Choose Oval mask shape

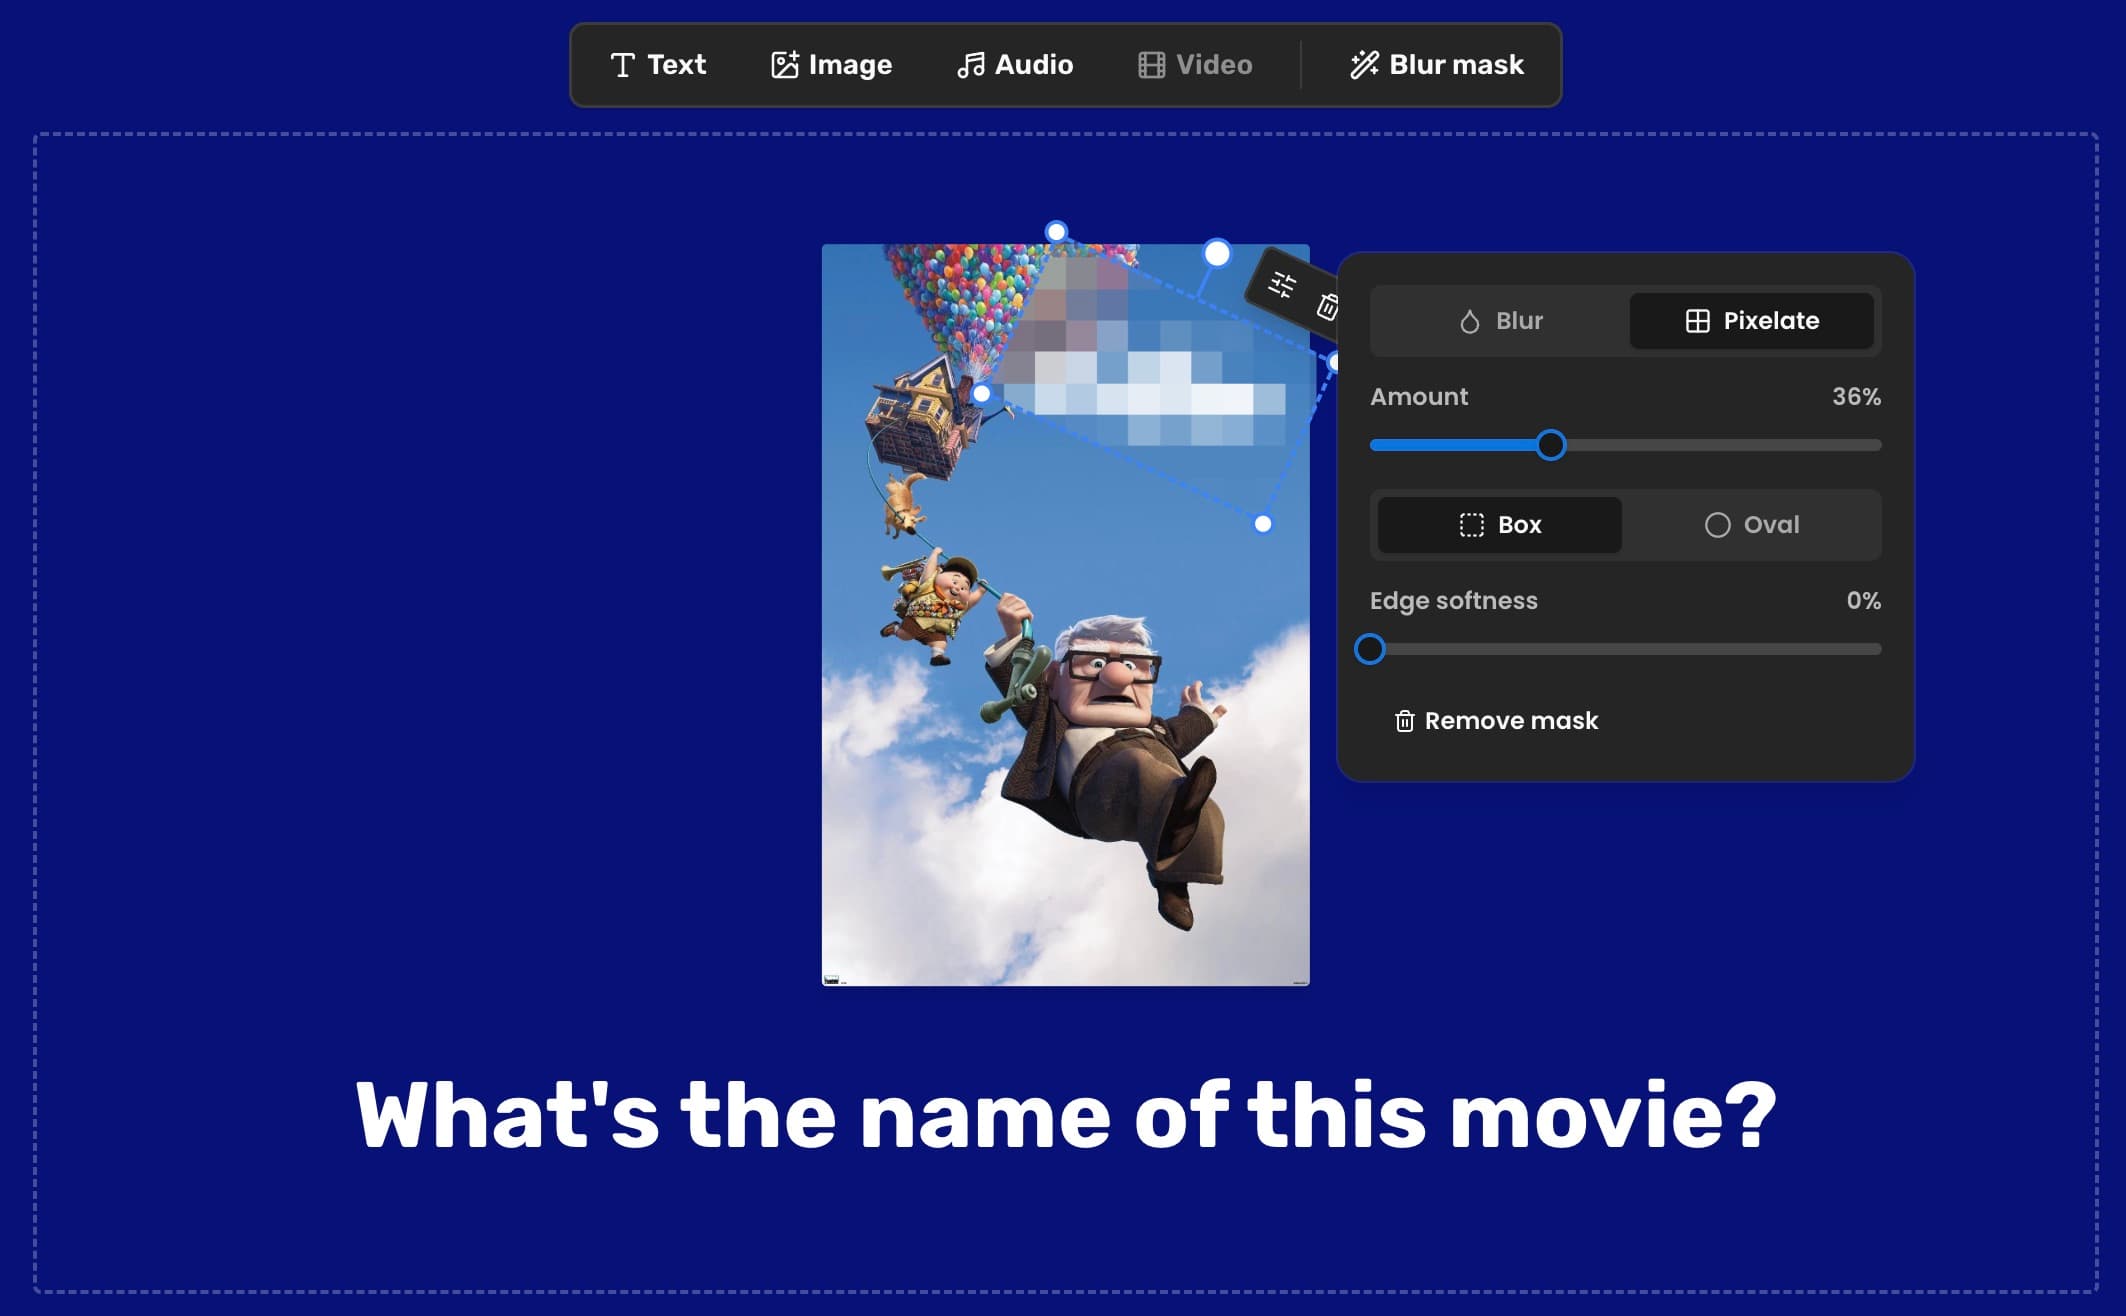[1752, 525]
